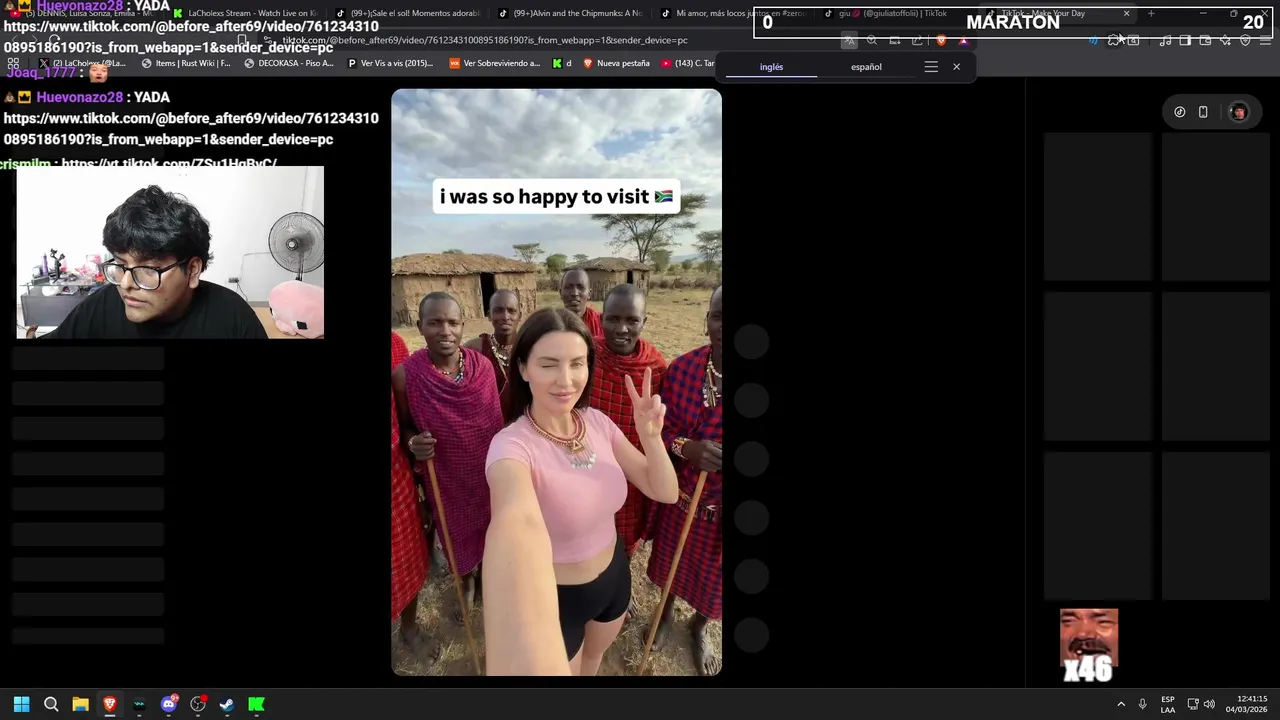This screenshot has height=720, width=1280.
Task: Click the TikTok coins icon near profile
Action: 1180,112
